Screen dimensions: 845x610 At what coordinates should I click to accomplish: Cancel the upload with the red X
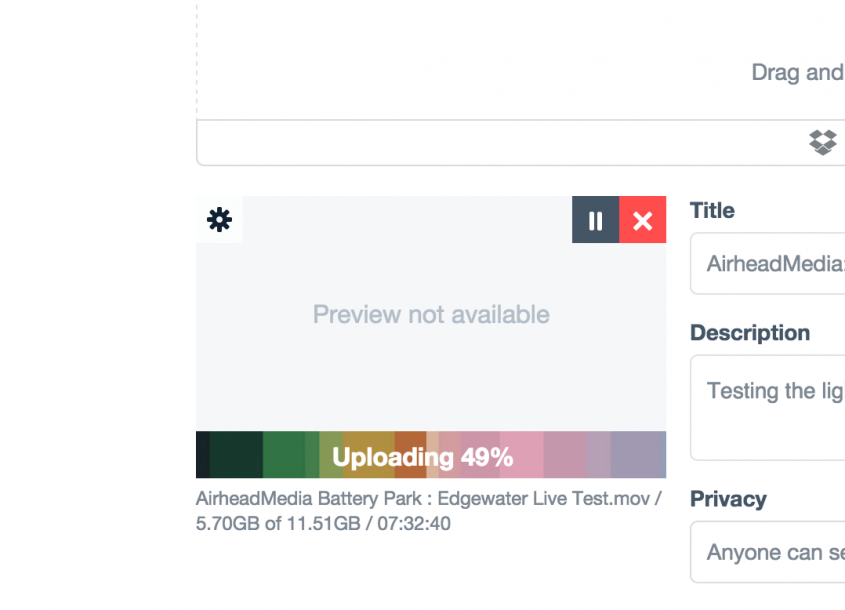click(x=643, y=220)
